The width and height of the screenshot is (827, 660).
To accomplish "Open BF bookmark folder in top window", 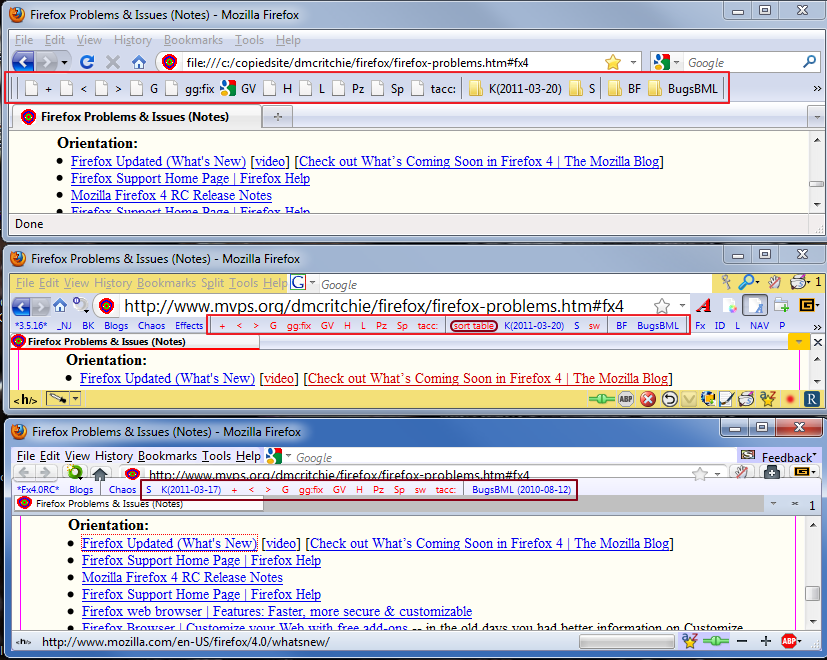I will [x=623, y=88].
